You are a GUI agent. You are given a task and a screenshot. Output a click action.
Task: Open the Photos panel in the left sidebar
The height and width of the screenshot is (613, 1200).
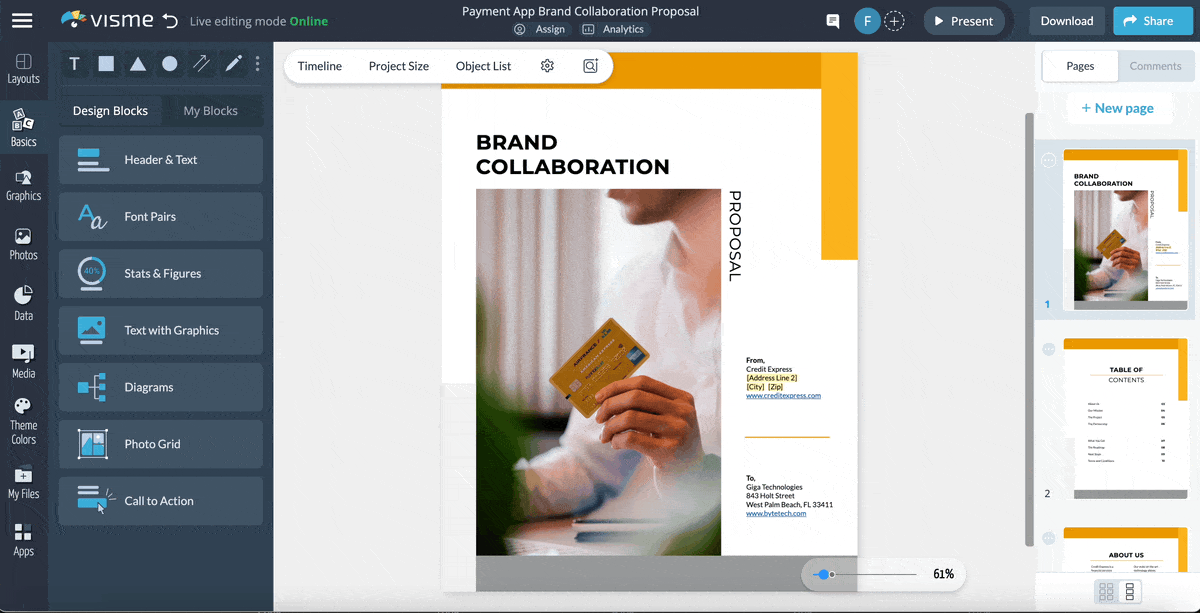coord(24,243)
